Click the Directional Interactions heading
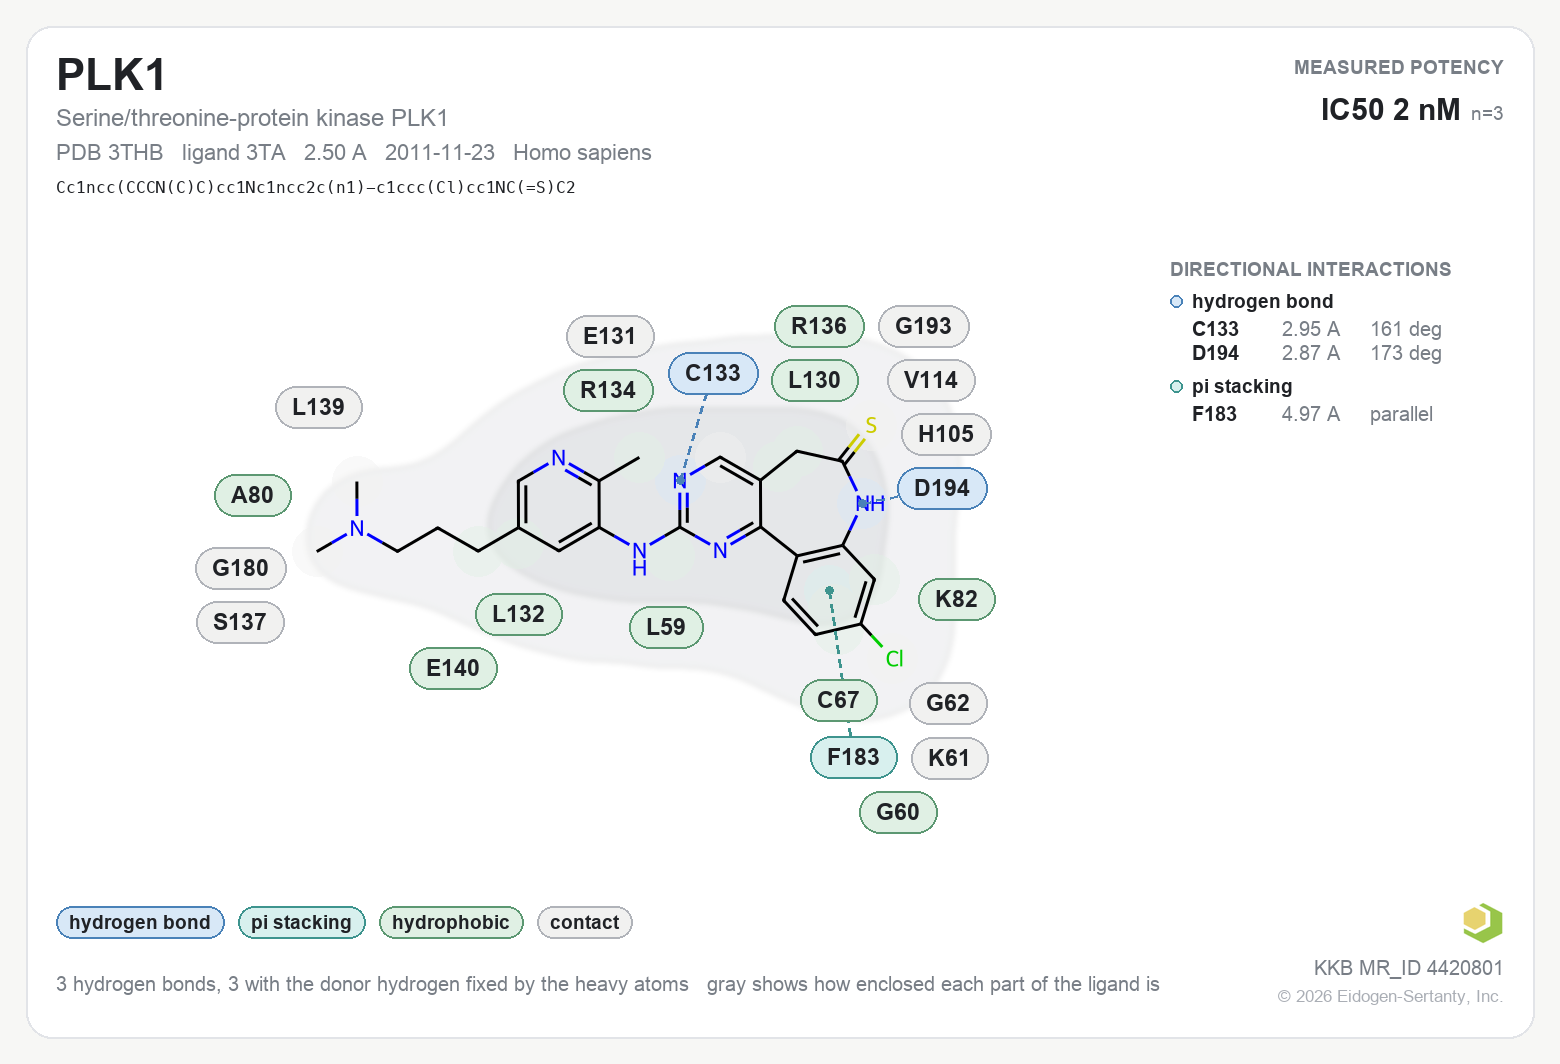 [1310, 269]
